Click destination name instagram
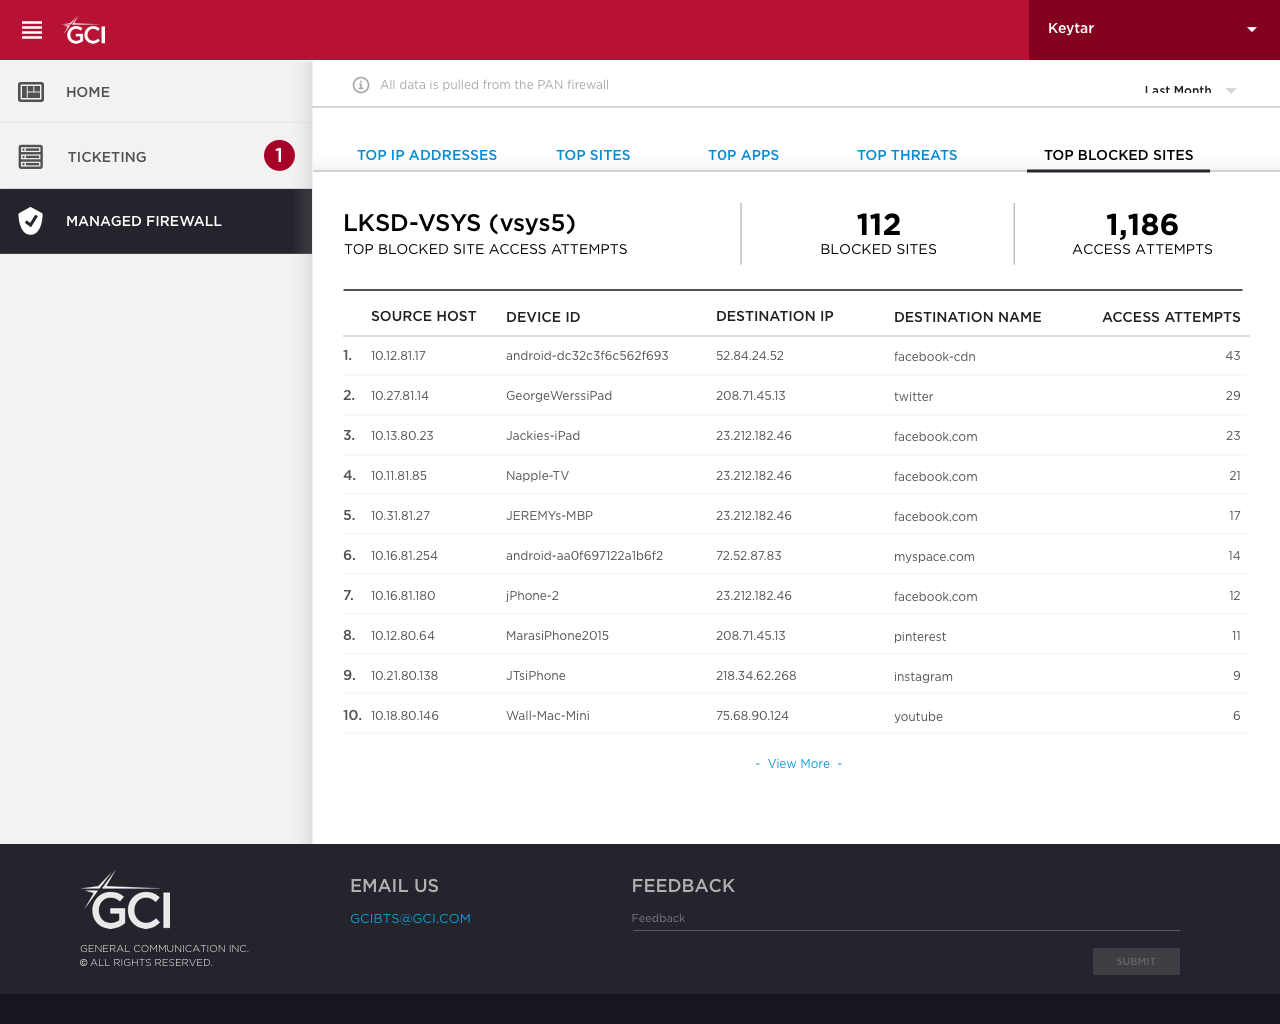The height and width of the screenshot is (1024, 1280). click(x=923, y=677)
